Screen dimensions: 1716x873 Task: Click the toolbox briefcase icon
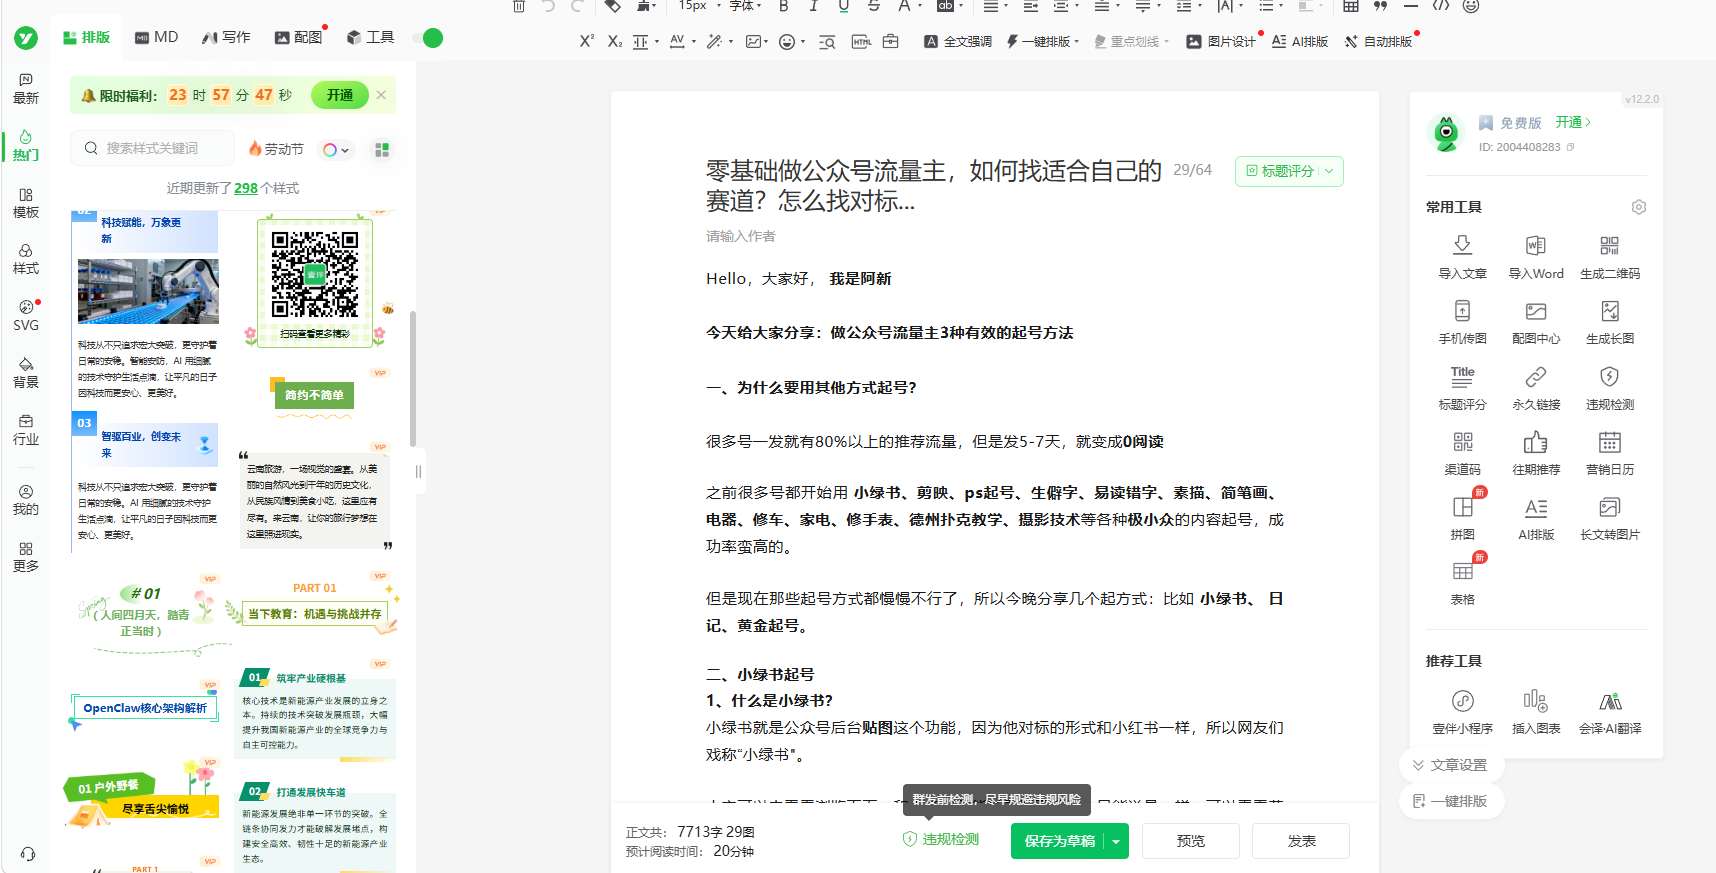point(891,41)
